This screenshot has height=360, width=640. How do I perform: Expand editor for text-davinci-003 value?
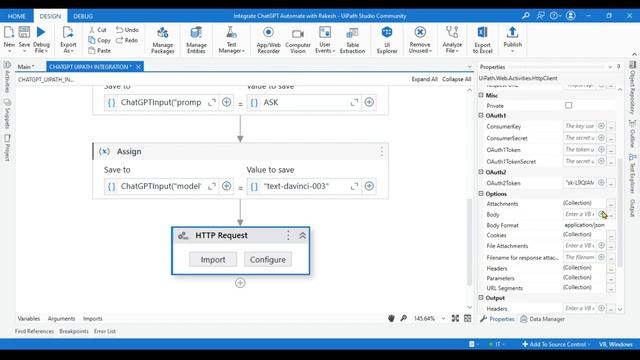tap(354, 186)
